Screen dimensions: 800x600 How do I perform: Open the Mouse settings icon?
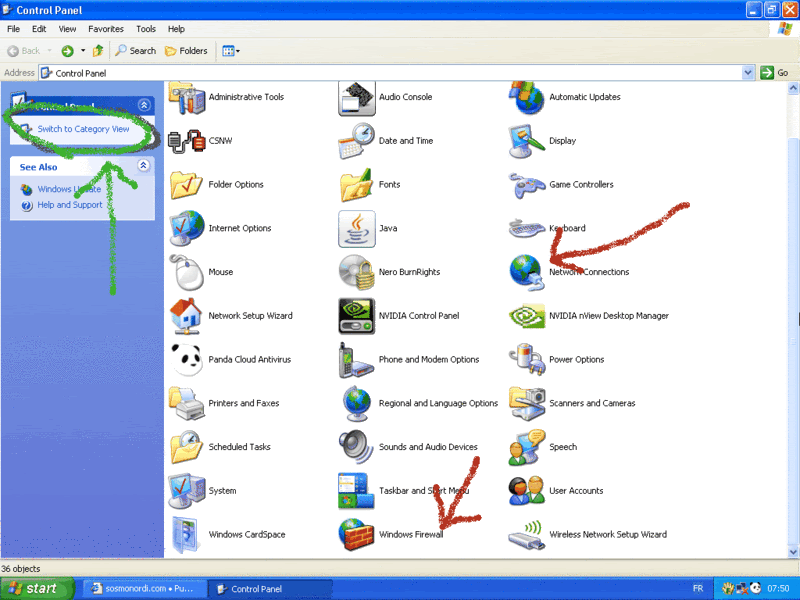187,272
